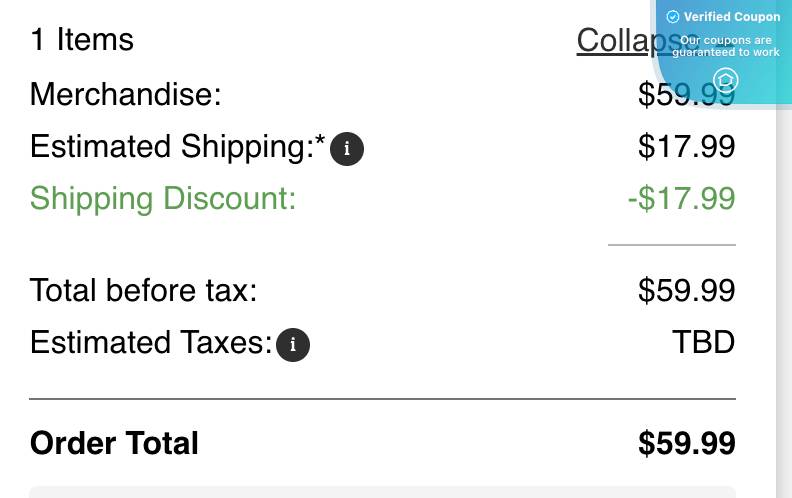This screenshot has height=498, width=792.
Task: Click the 'Estimated Taxes:' label text
Action: click(x=151, y=342)
